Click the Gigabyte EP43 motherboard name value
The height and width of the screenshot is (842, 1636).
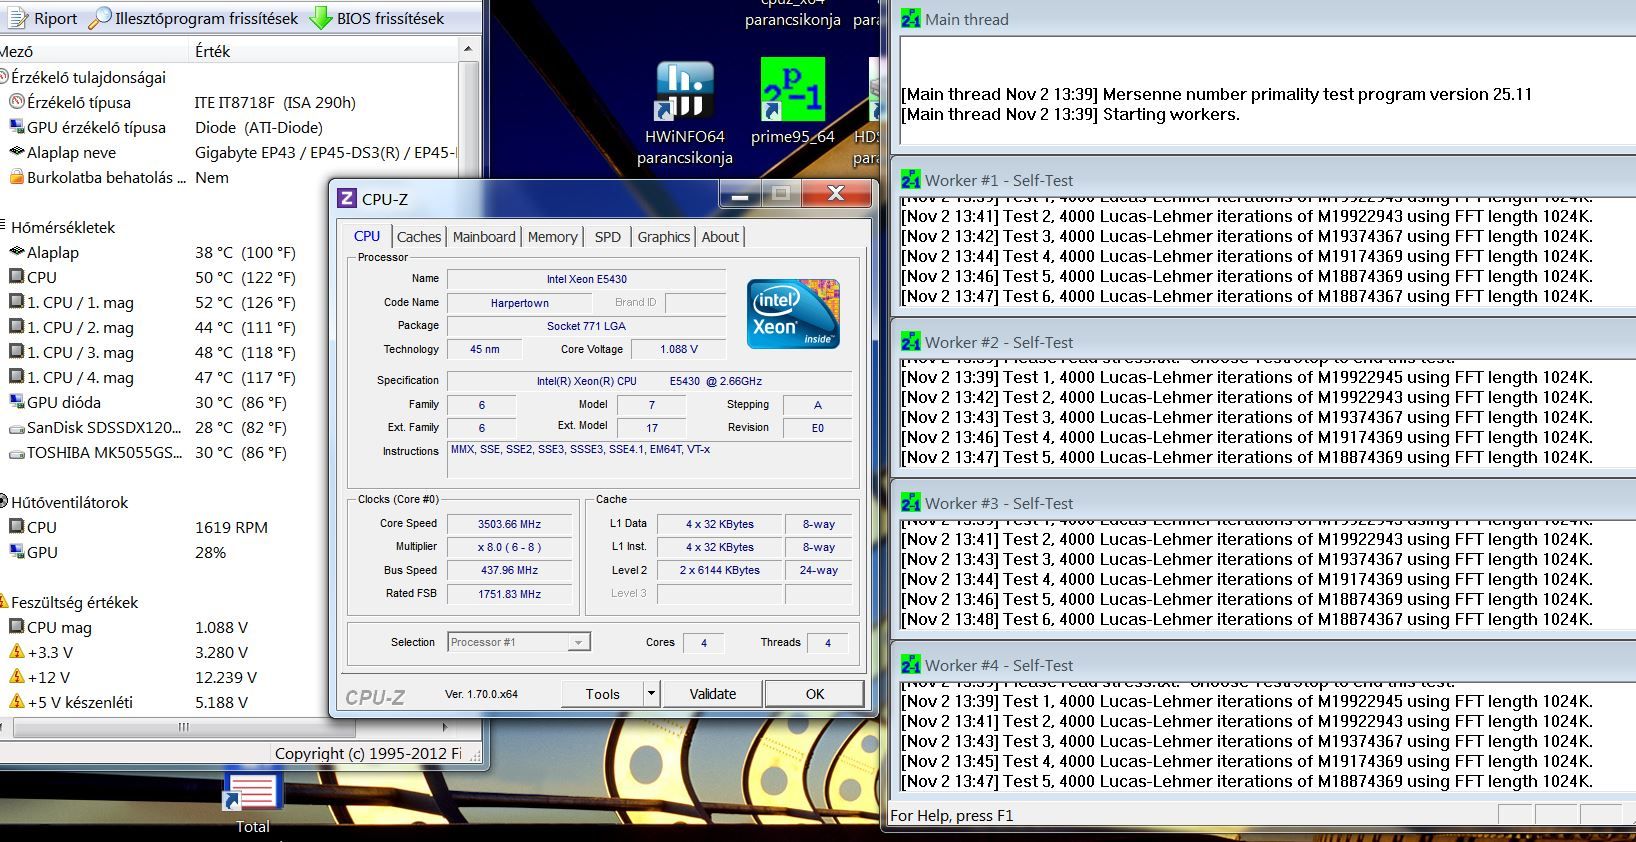coord(325,152)
